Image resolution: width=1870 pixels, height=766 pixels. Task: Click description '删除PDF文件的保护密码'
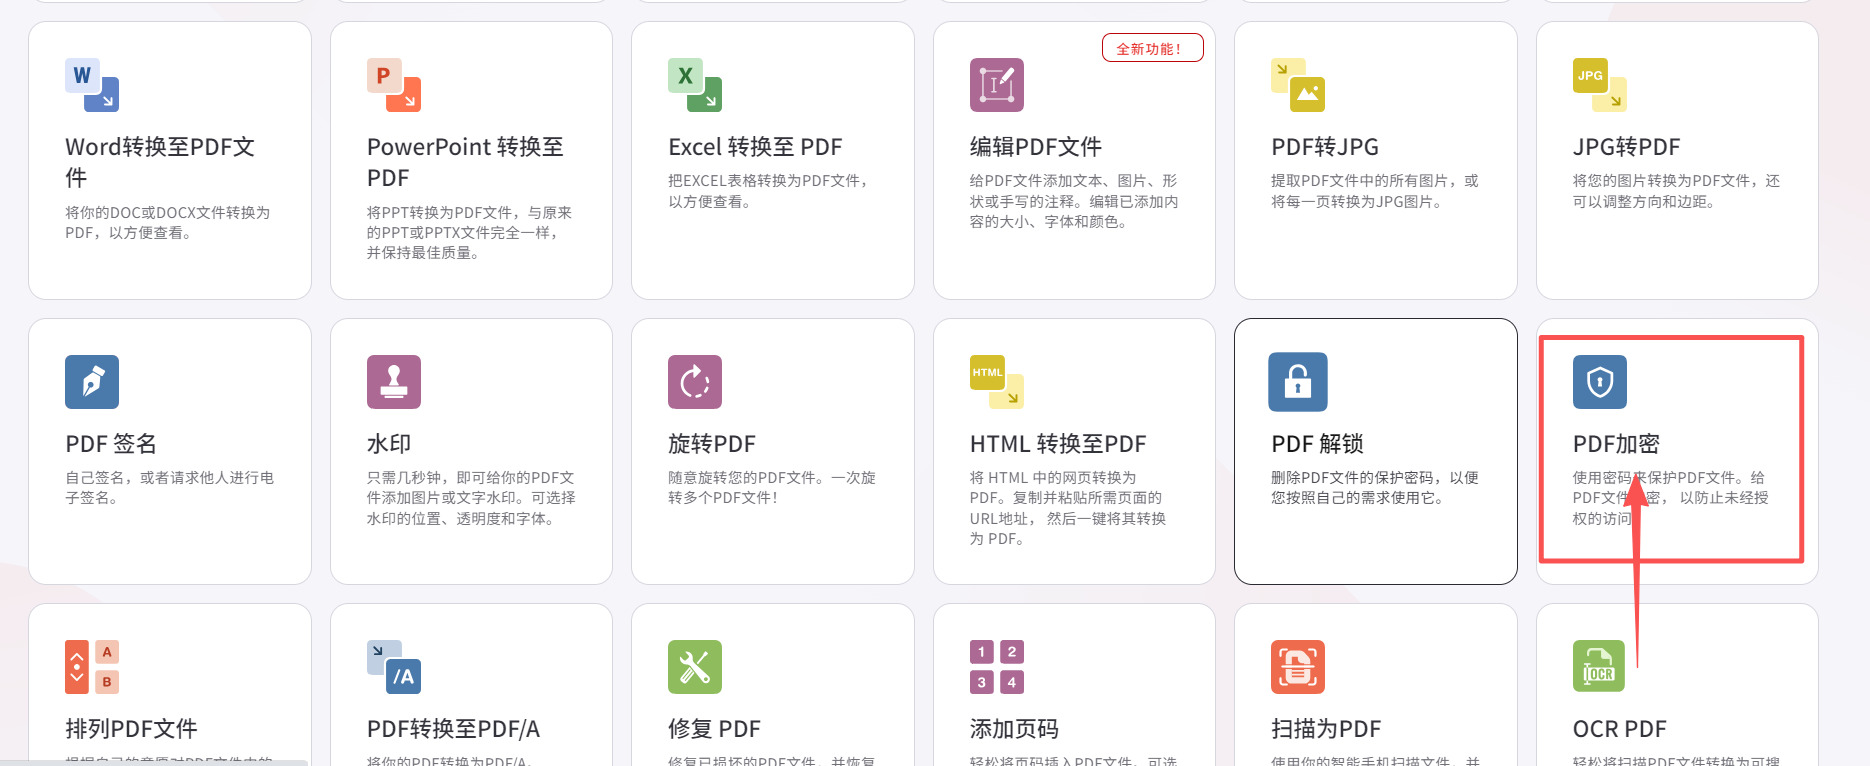(x=1375, y=488)
